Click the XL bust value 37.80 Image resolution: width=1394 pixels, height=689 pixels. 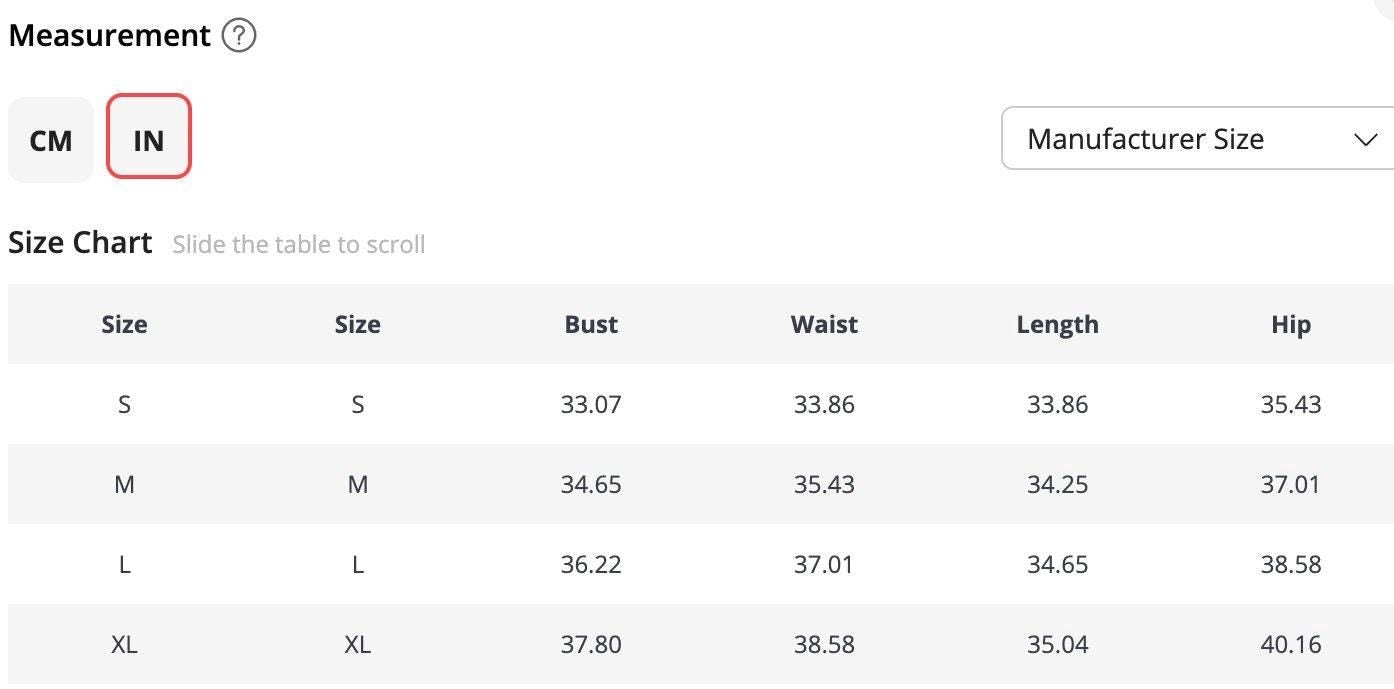(x=591, y=644)
